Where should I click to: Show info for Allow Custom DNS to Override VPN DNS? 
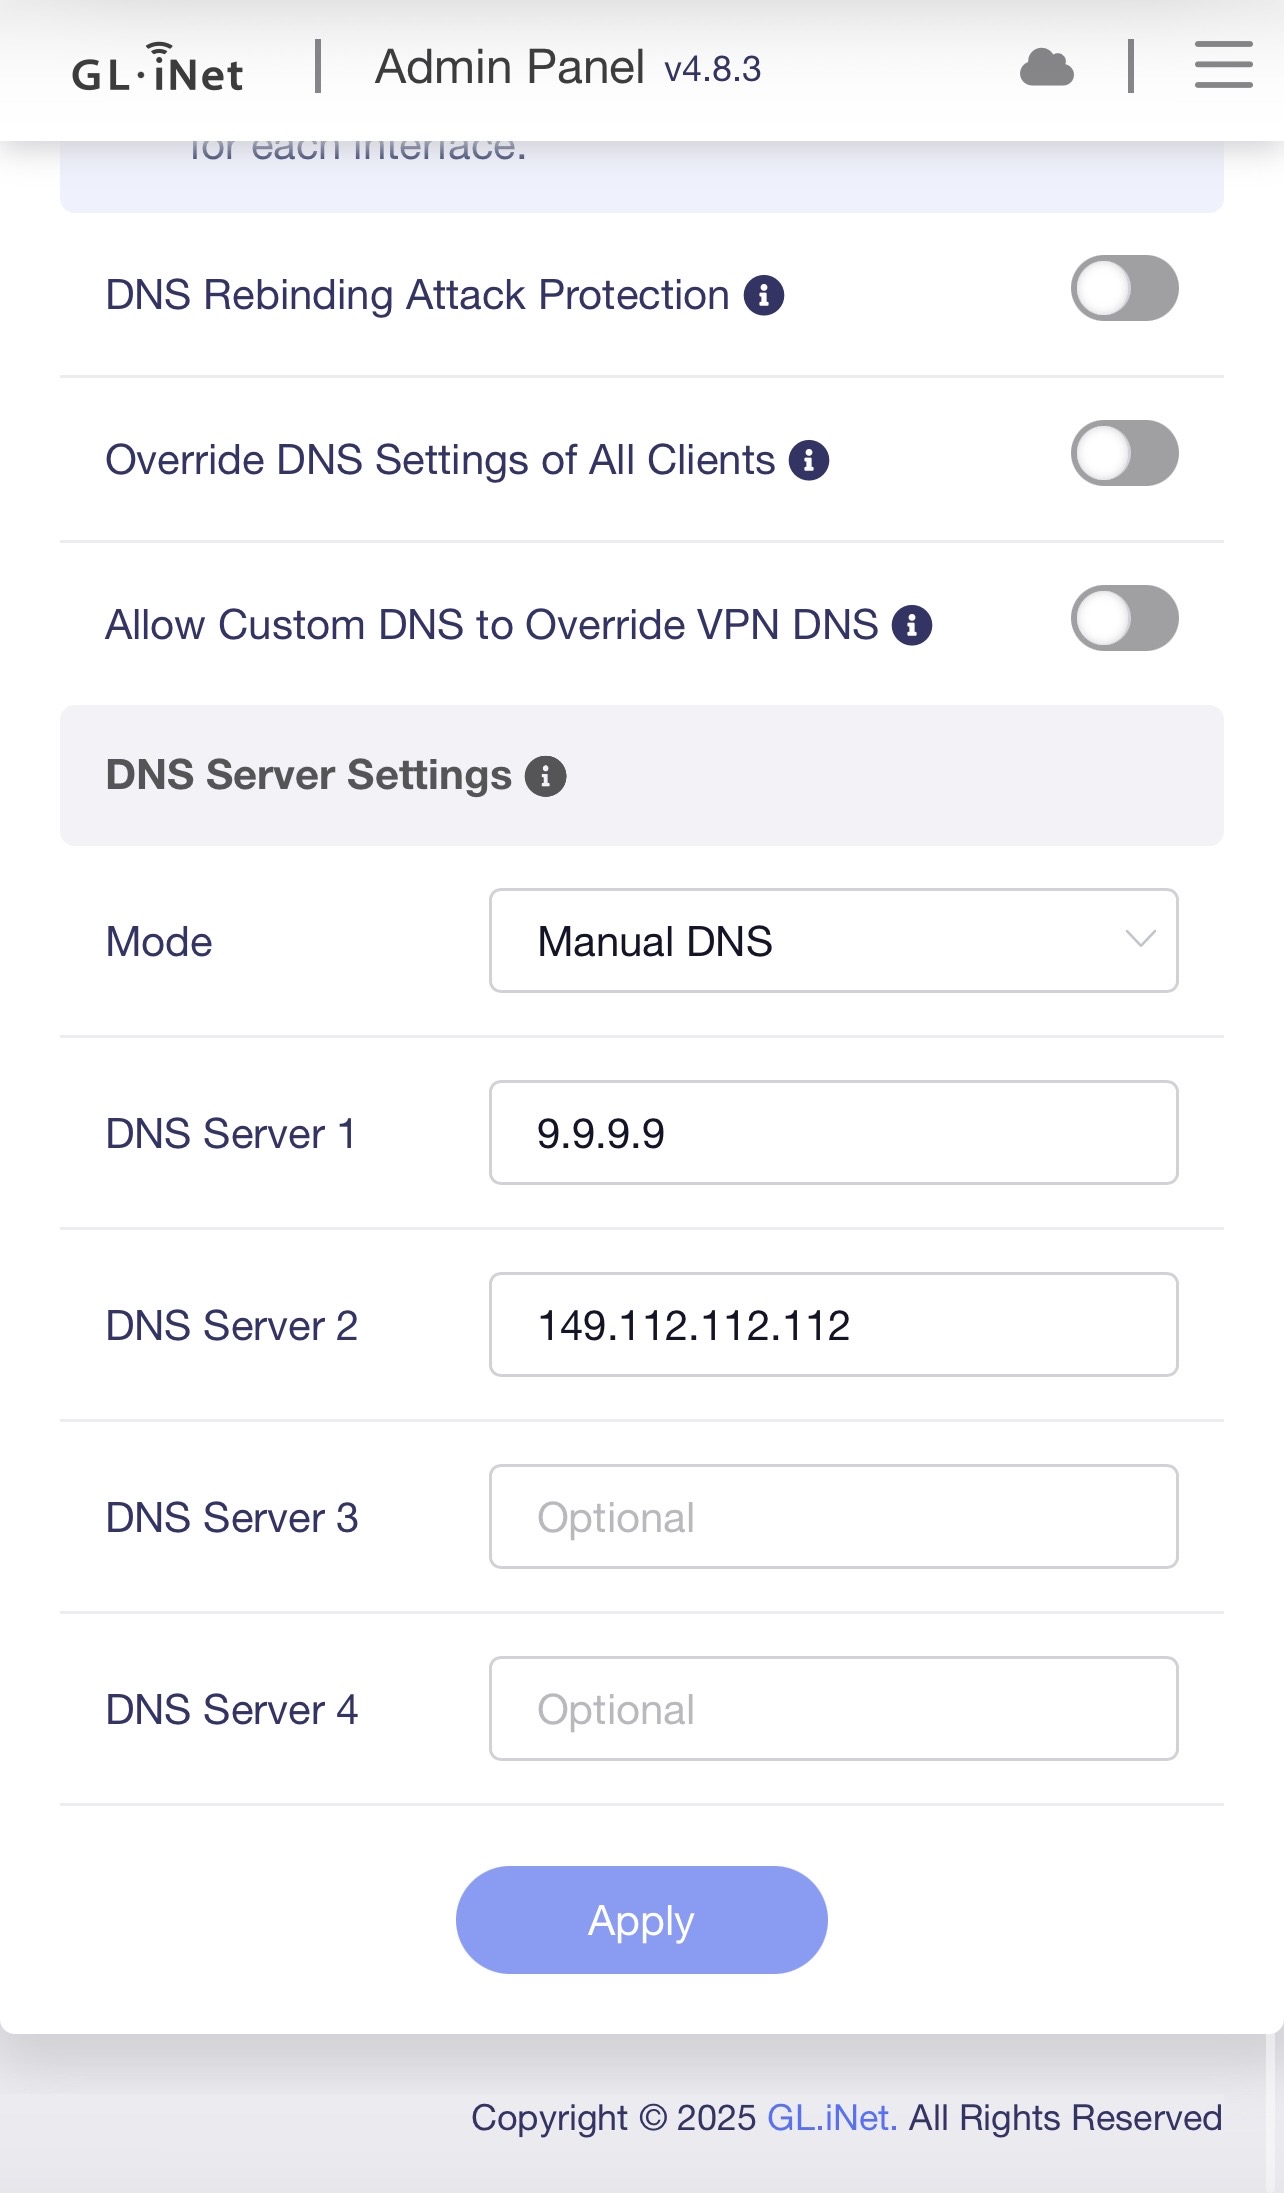(x=912, y=625)
